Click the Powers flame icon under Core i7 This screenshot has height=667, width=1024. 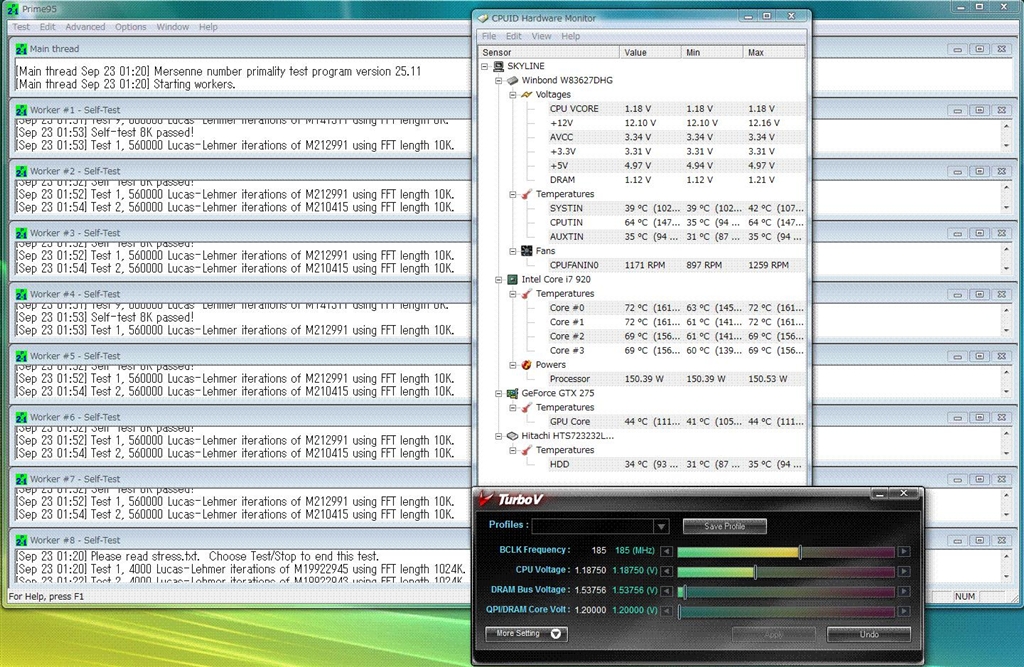pyautogui.click(x=526, y=365)
